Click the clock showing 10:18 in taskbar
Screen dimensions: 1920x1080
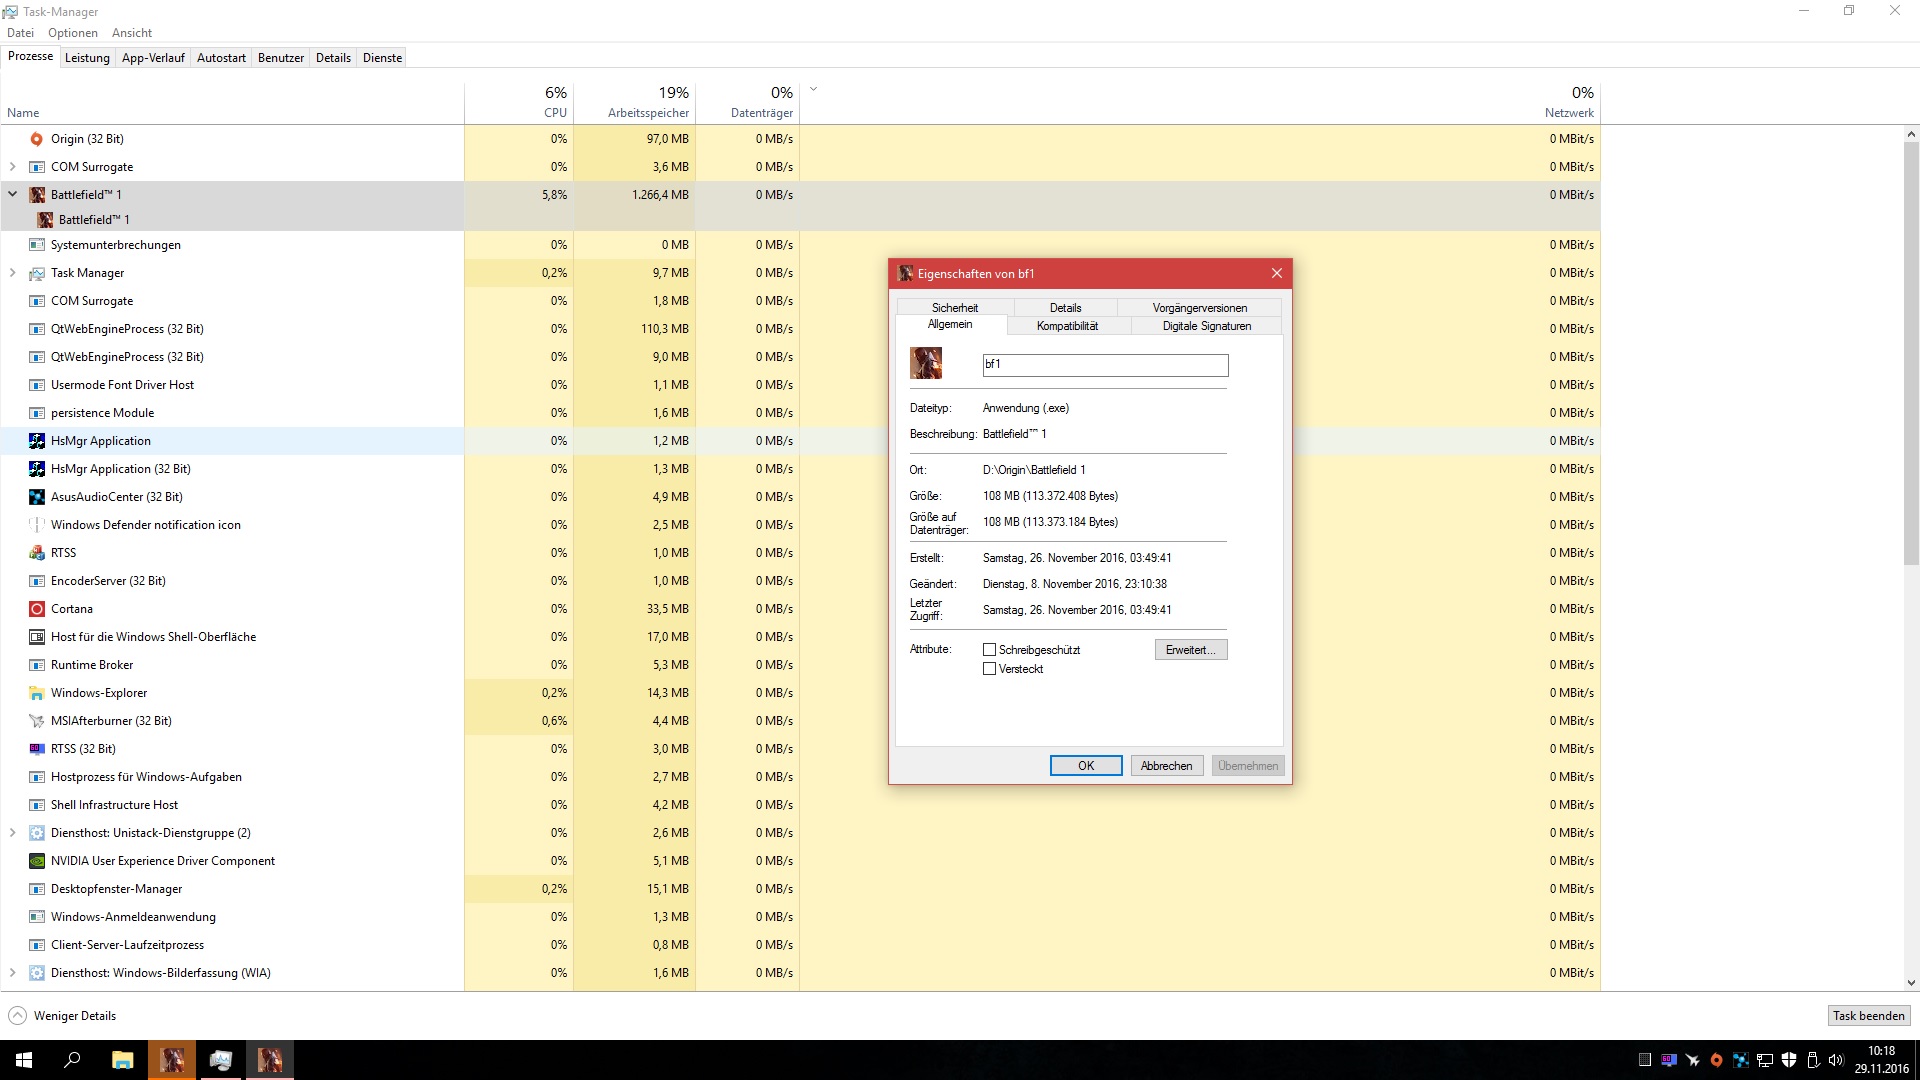(1881, 1051)
